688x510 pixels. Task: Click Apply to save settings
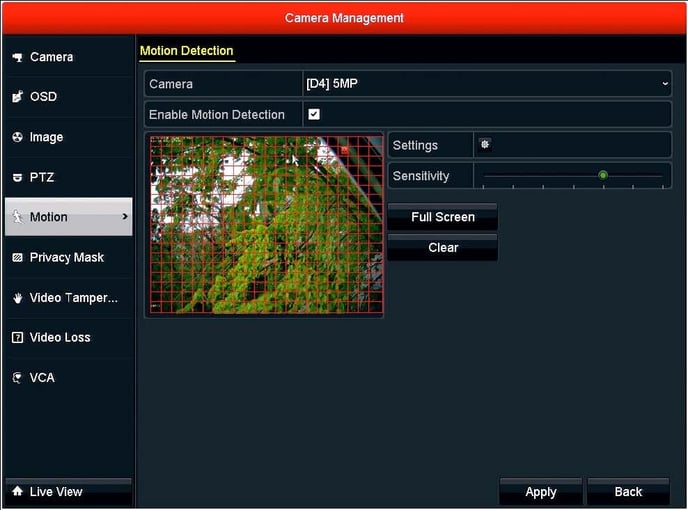point(541,492)
